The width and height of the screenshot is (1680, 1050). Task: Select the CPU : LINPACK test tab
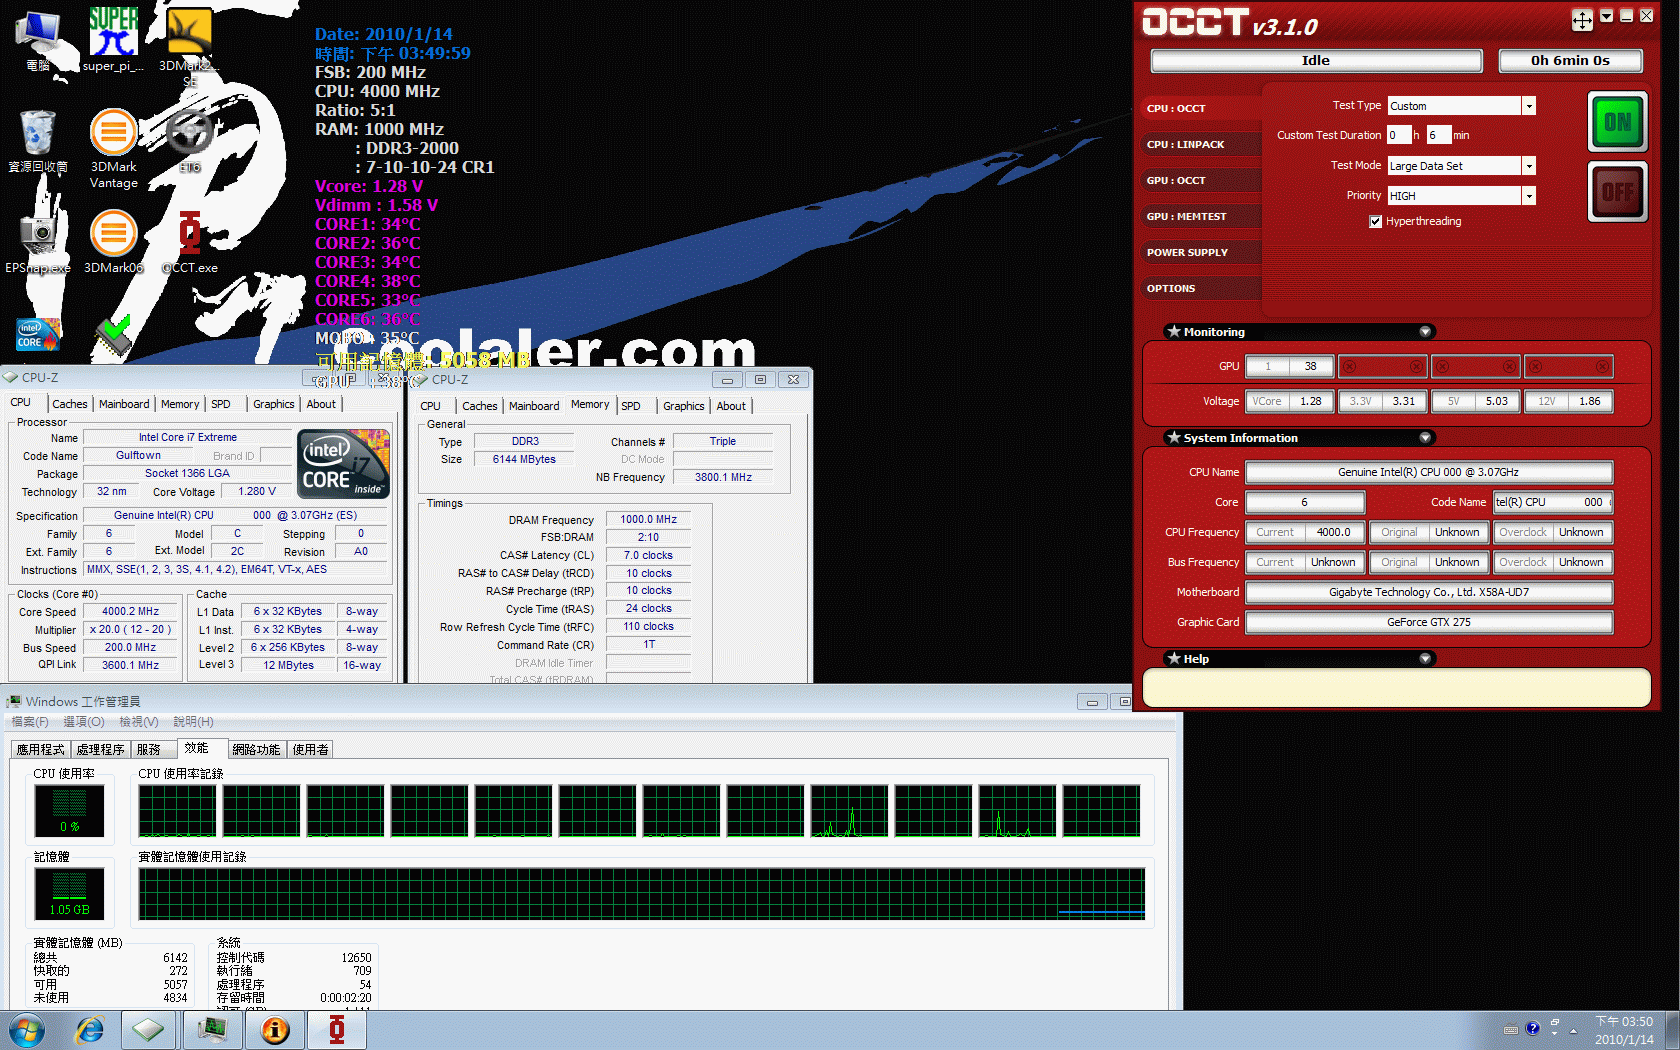[x=1202, y=144]
